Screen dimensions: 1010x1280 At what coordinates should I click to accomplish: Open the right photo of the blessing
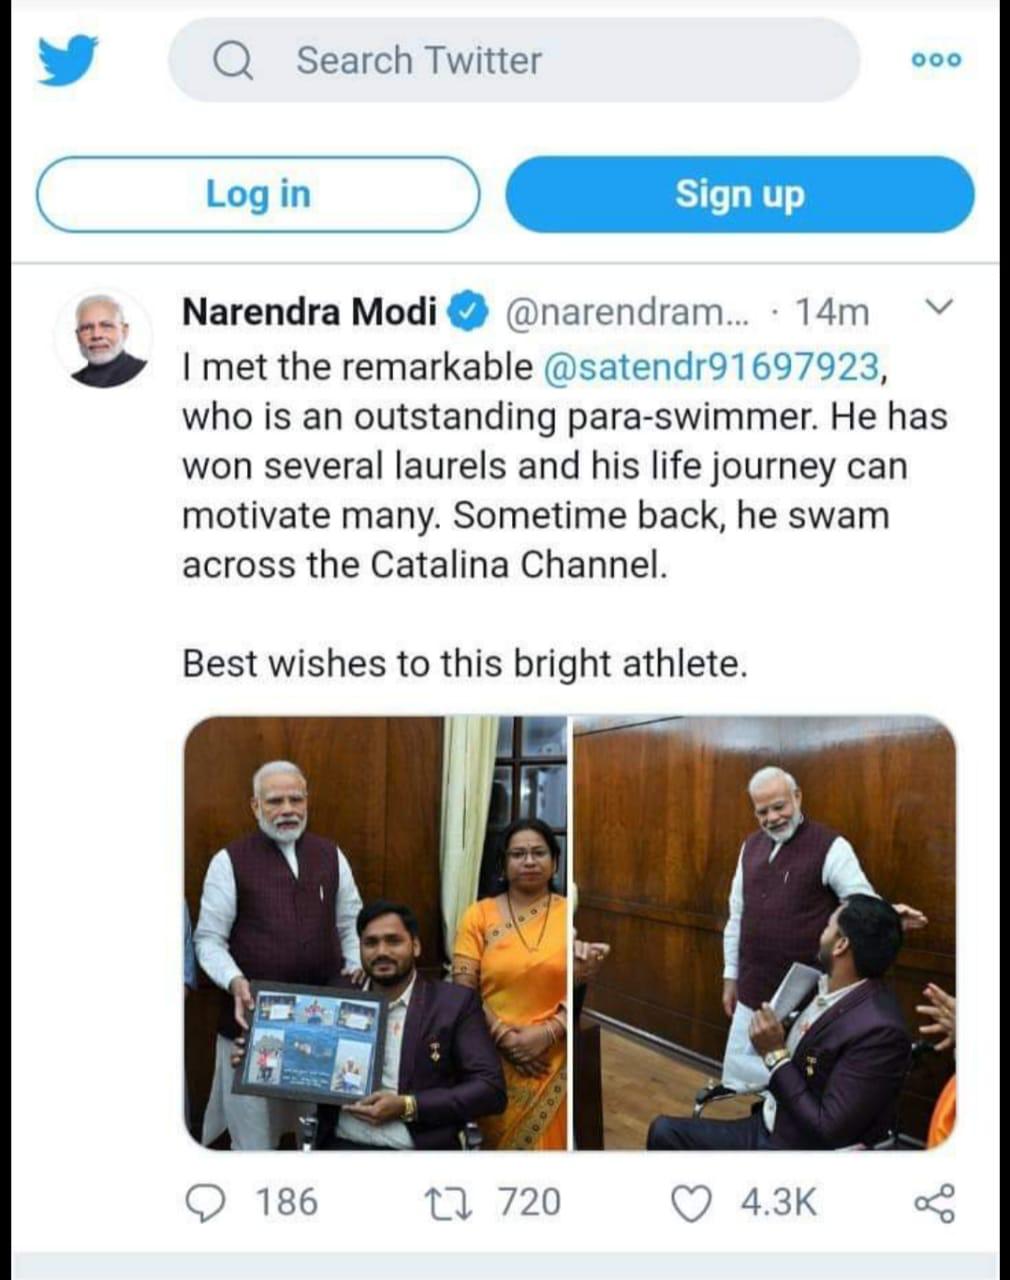click(764, 932)
